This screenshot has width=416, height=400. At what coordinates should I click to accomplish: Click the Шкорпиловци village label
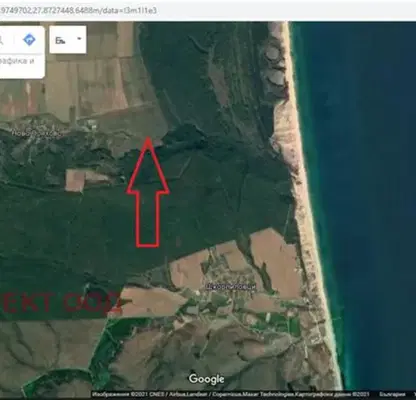(231, 286)
